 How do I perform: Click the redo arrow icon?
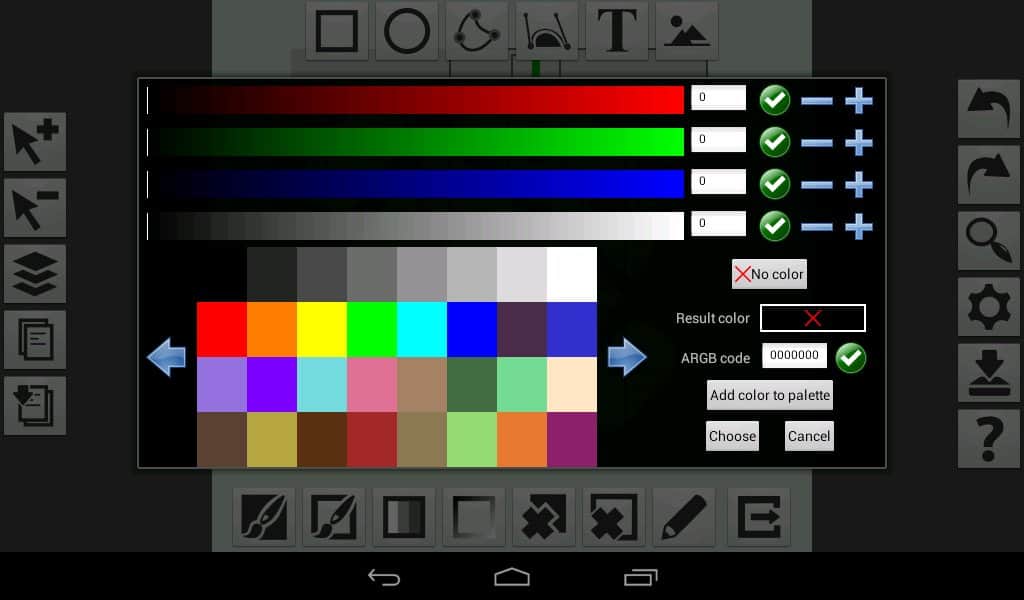coord(988,175)
